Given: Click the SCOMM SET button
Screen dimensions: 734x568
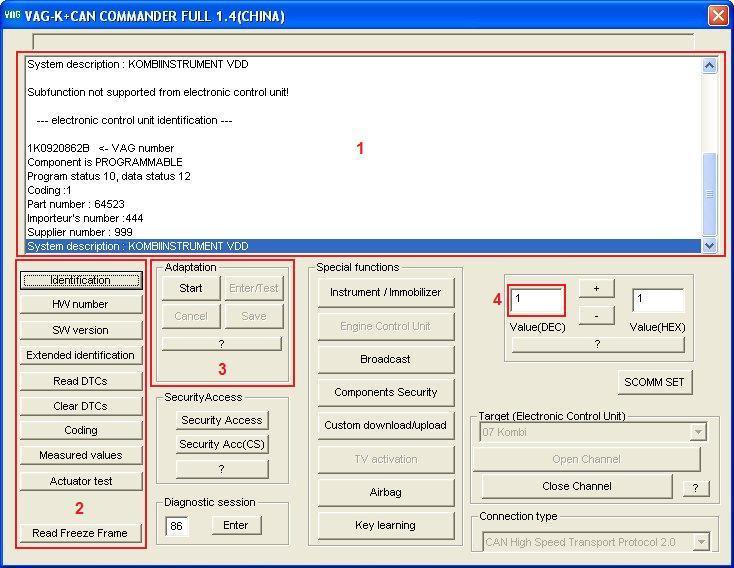Looking at the screenshot, I should coord(654,383).
